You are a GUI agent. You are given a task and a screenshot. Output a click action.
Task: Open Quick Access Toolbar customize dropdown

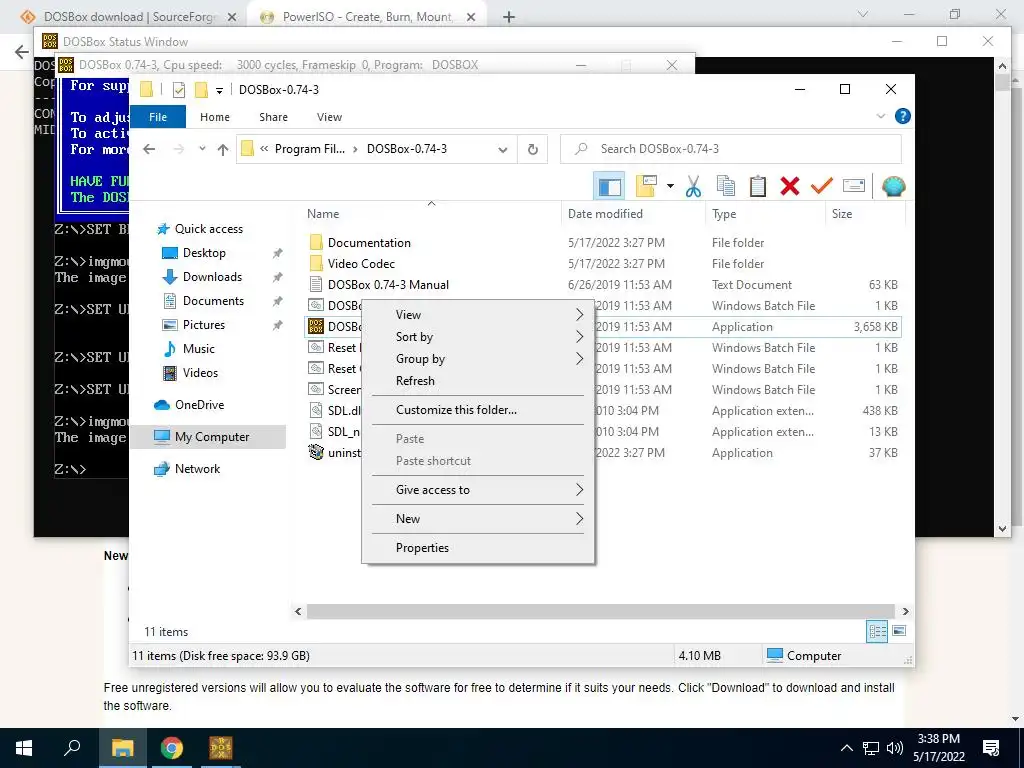click(x=219, y=90)
